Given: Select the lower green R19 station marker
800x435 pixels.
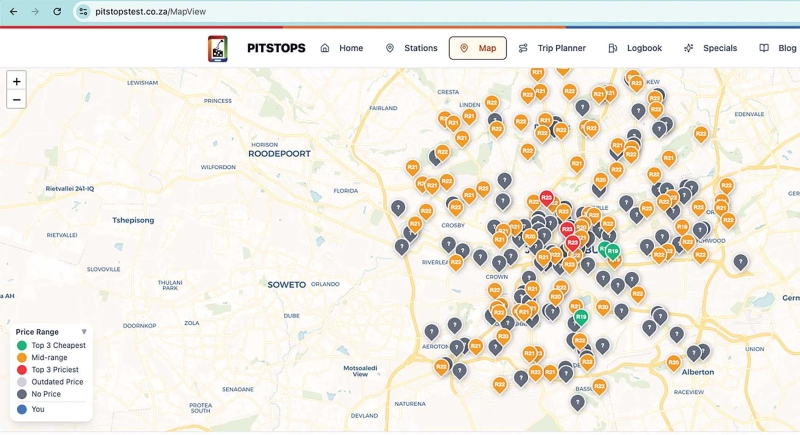Looking at the screenshot, I should [581, 316].
